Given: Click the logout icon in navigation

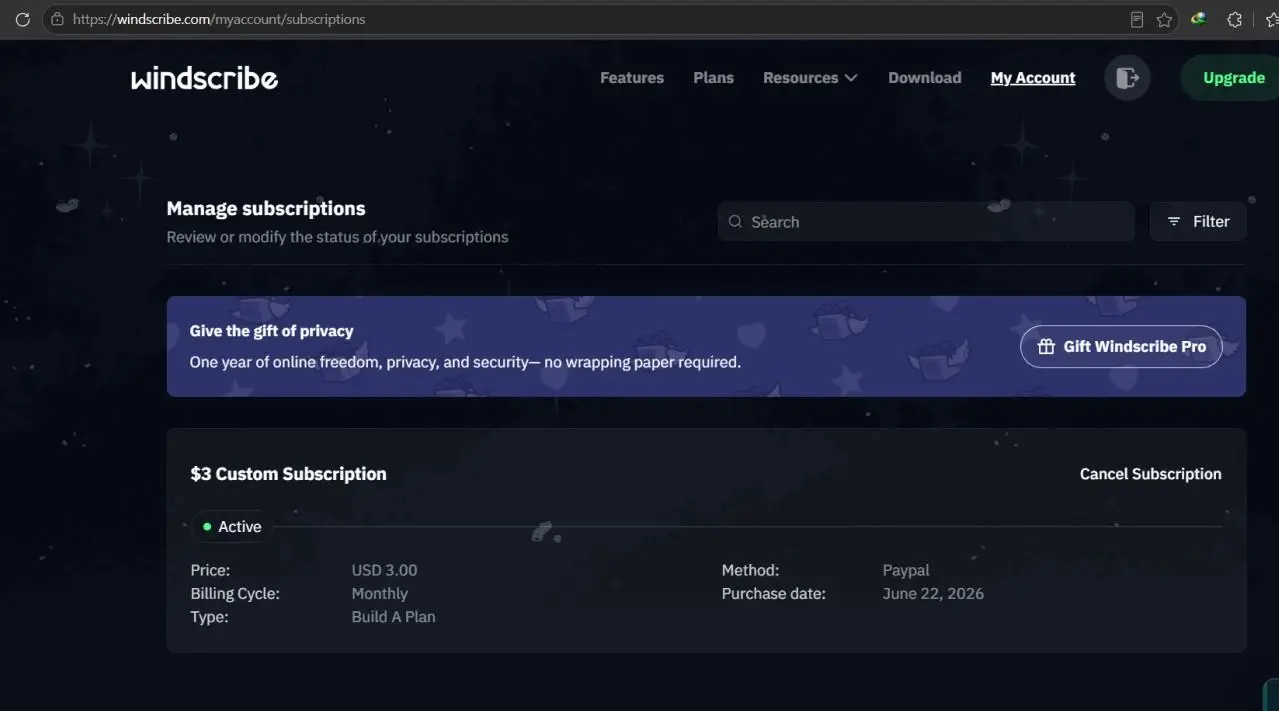Looking at the screenshot, I should 1127,78.
